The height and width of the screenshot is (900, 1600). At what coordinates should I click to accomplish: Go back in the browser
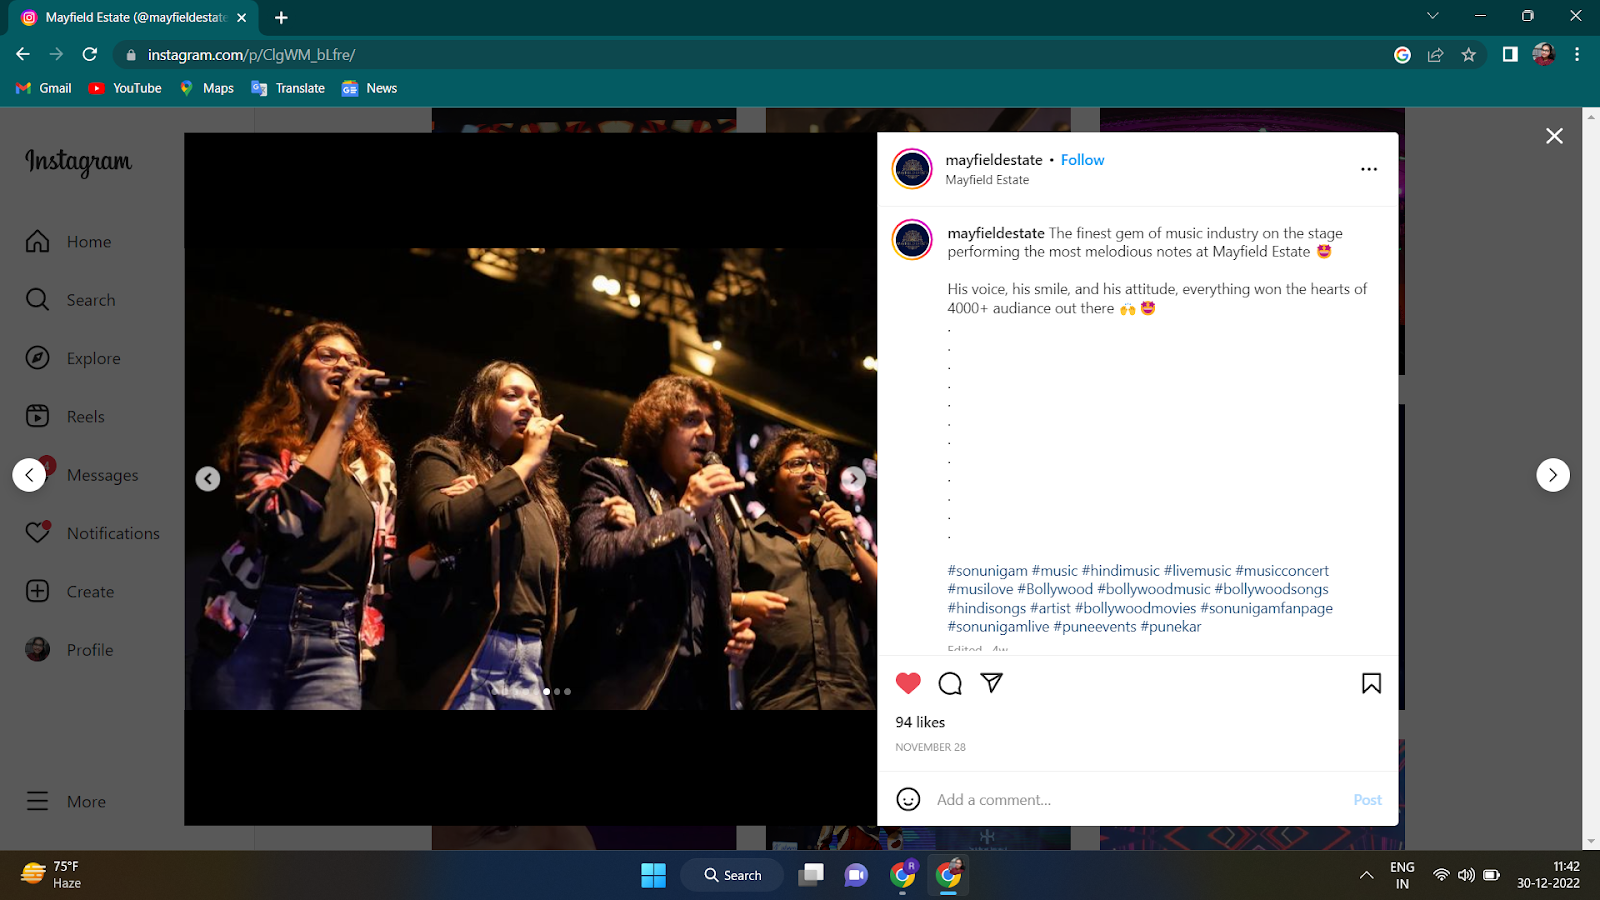click(23, 54)
